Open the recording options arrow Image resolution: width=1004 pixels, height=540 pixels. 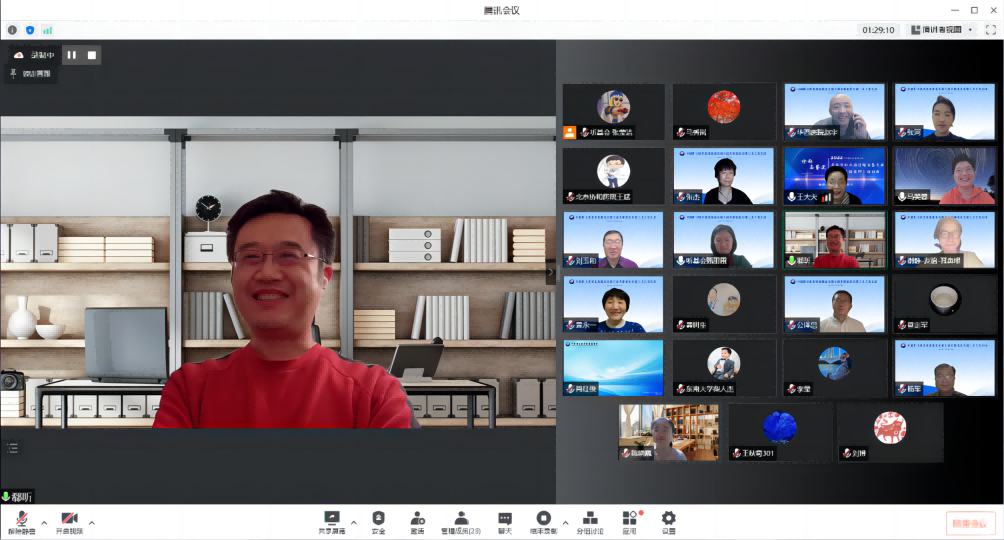tap(565, 521)
